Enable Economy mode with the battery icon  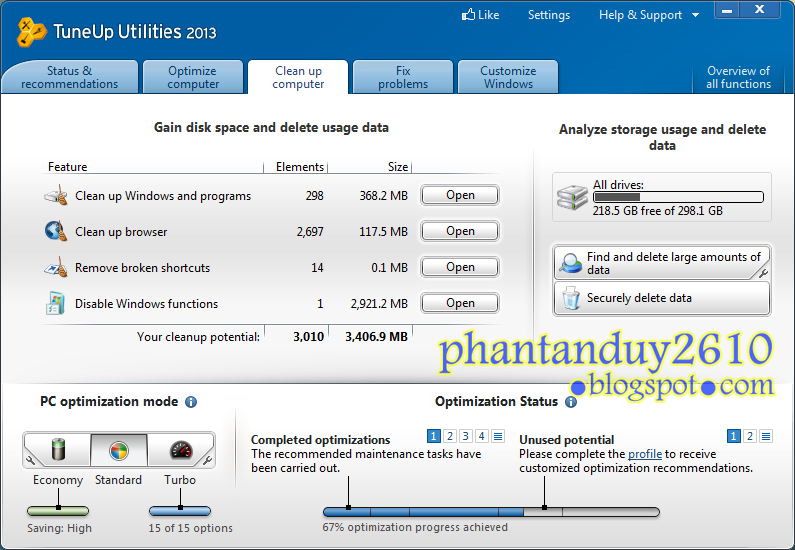pyautogui.click(x=59, y=450)
